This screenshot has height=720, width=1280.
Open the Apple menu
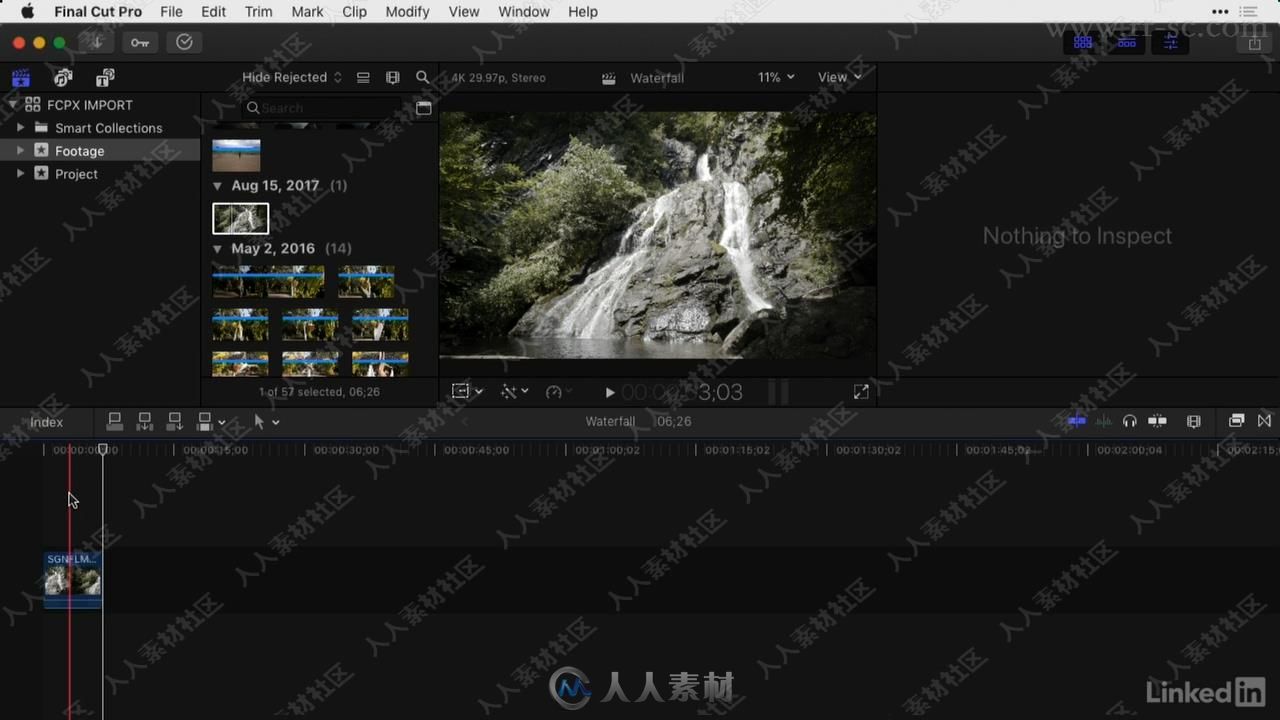27,12
